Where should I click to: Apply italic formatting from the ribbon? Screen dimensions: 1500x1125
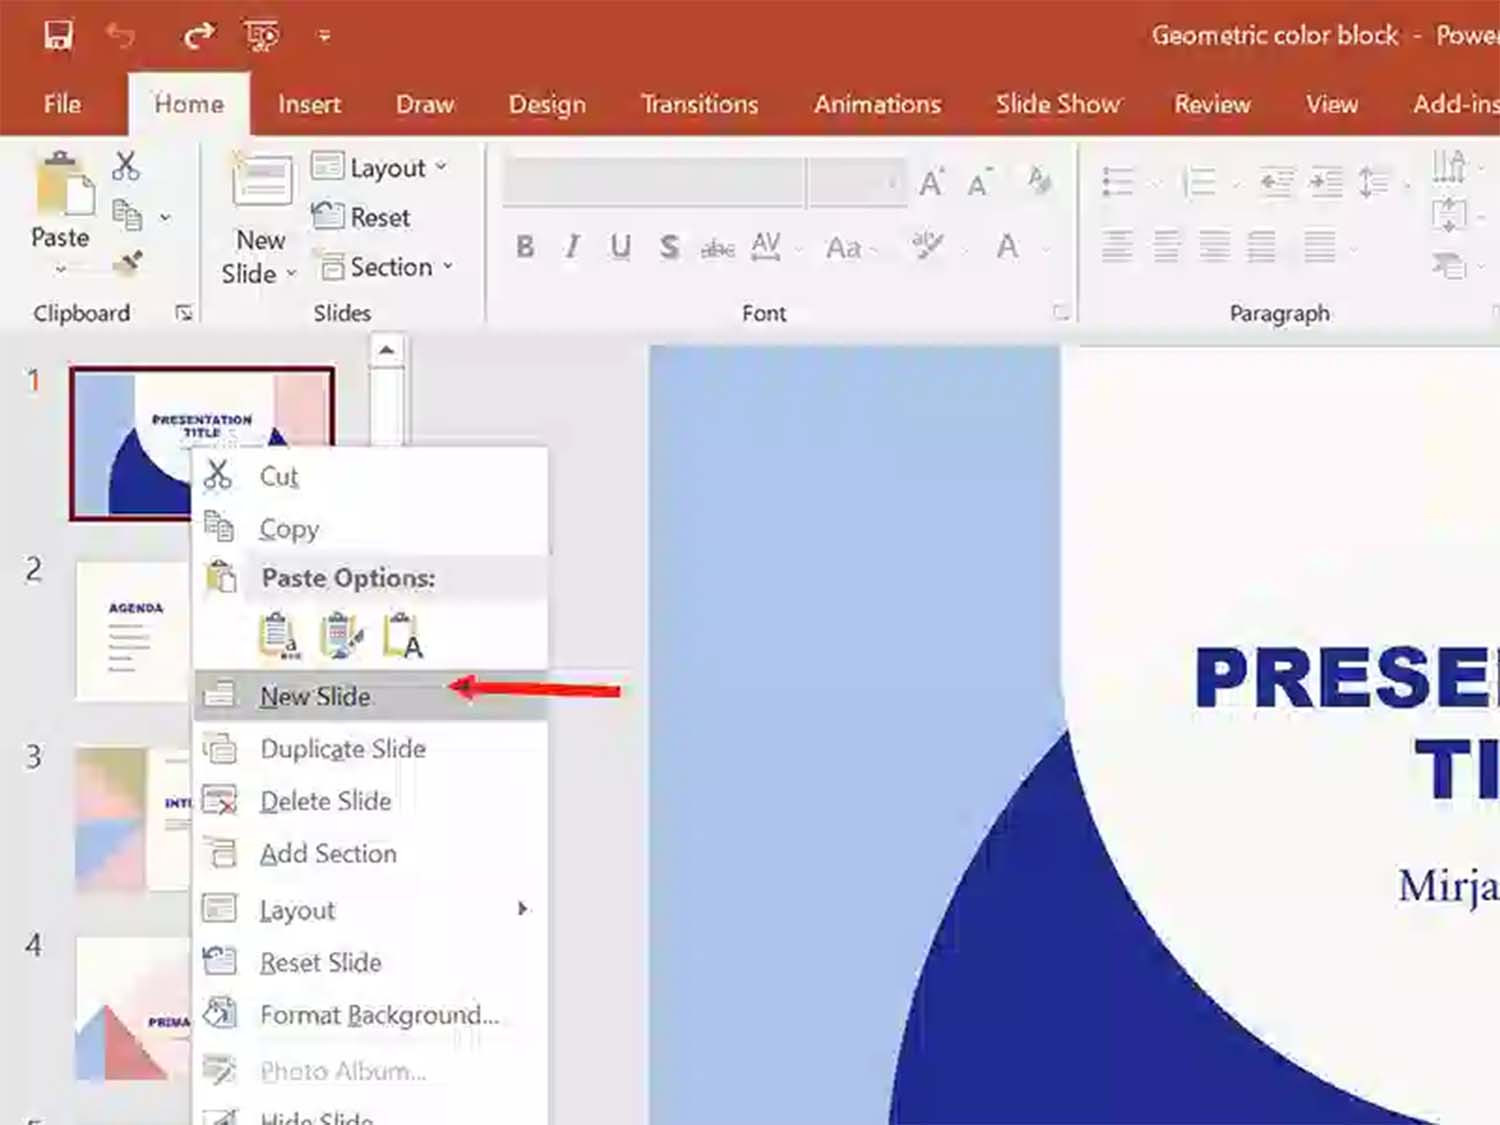point(571,247)
